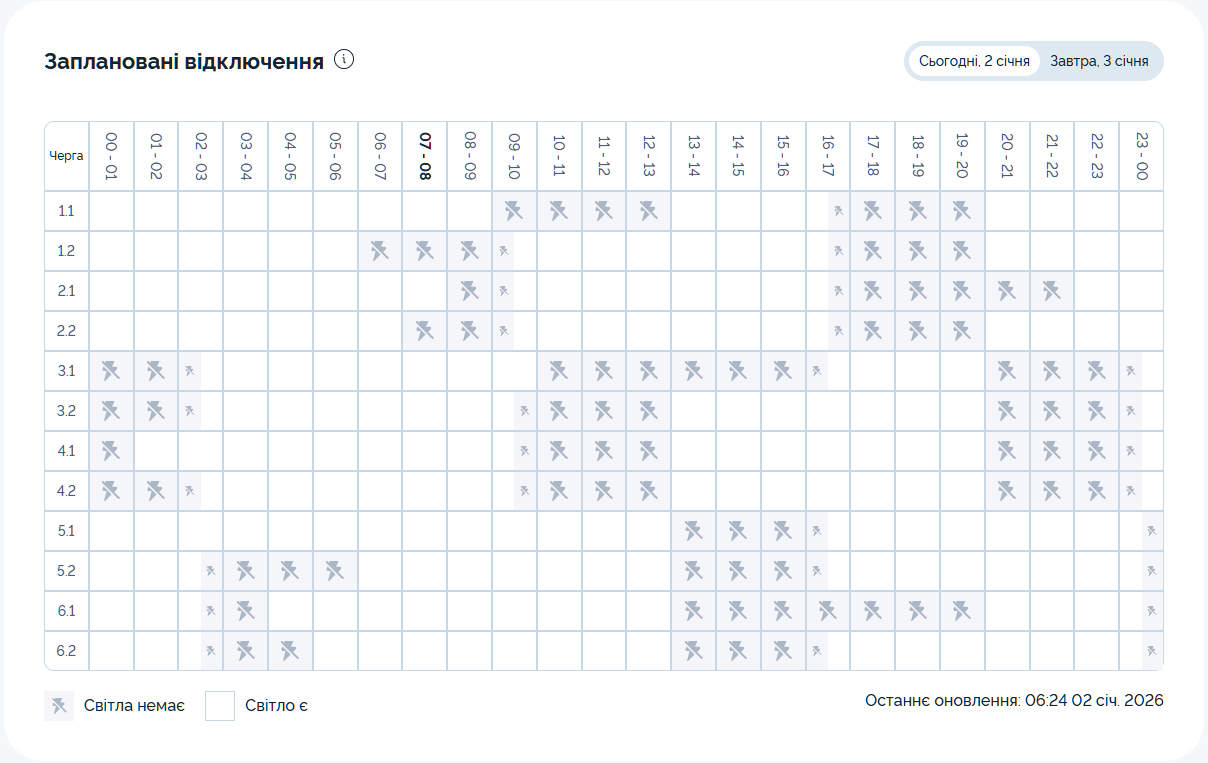Click outage icon for queue 6.1 at 19-20
This screenshot has height=763, width=1208.
962,611
